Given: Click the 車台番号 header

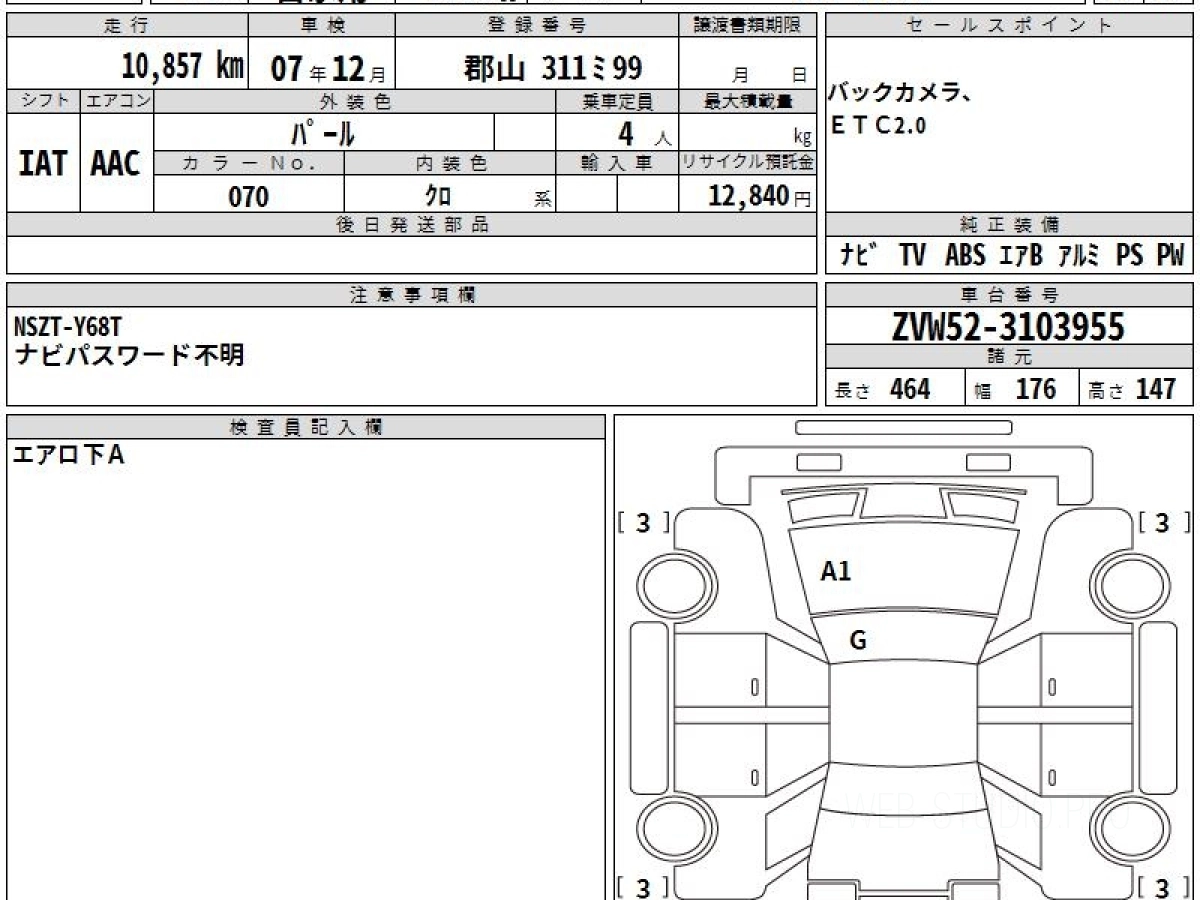Looking at the screenshot, I should pyautogui.click(x=1010, y=295).
